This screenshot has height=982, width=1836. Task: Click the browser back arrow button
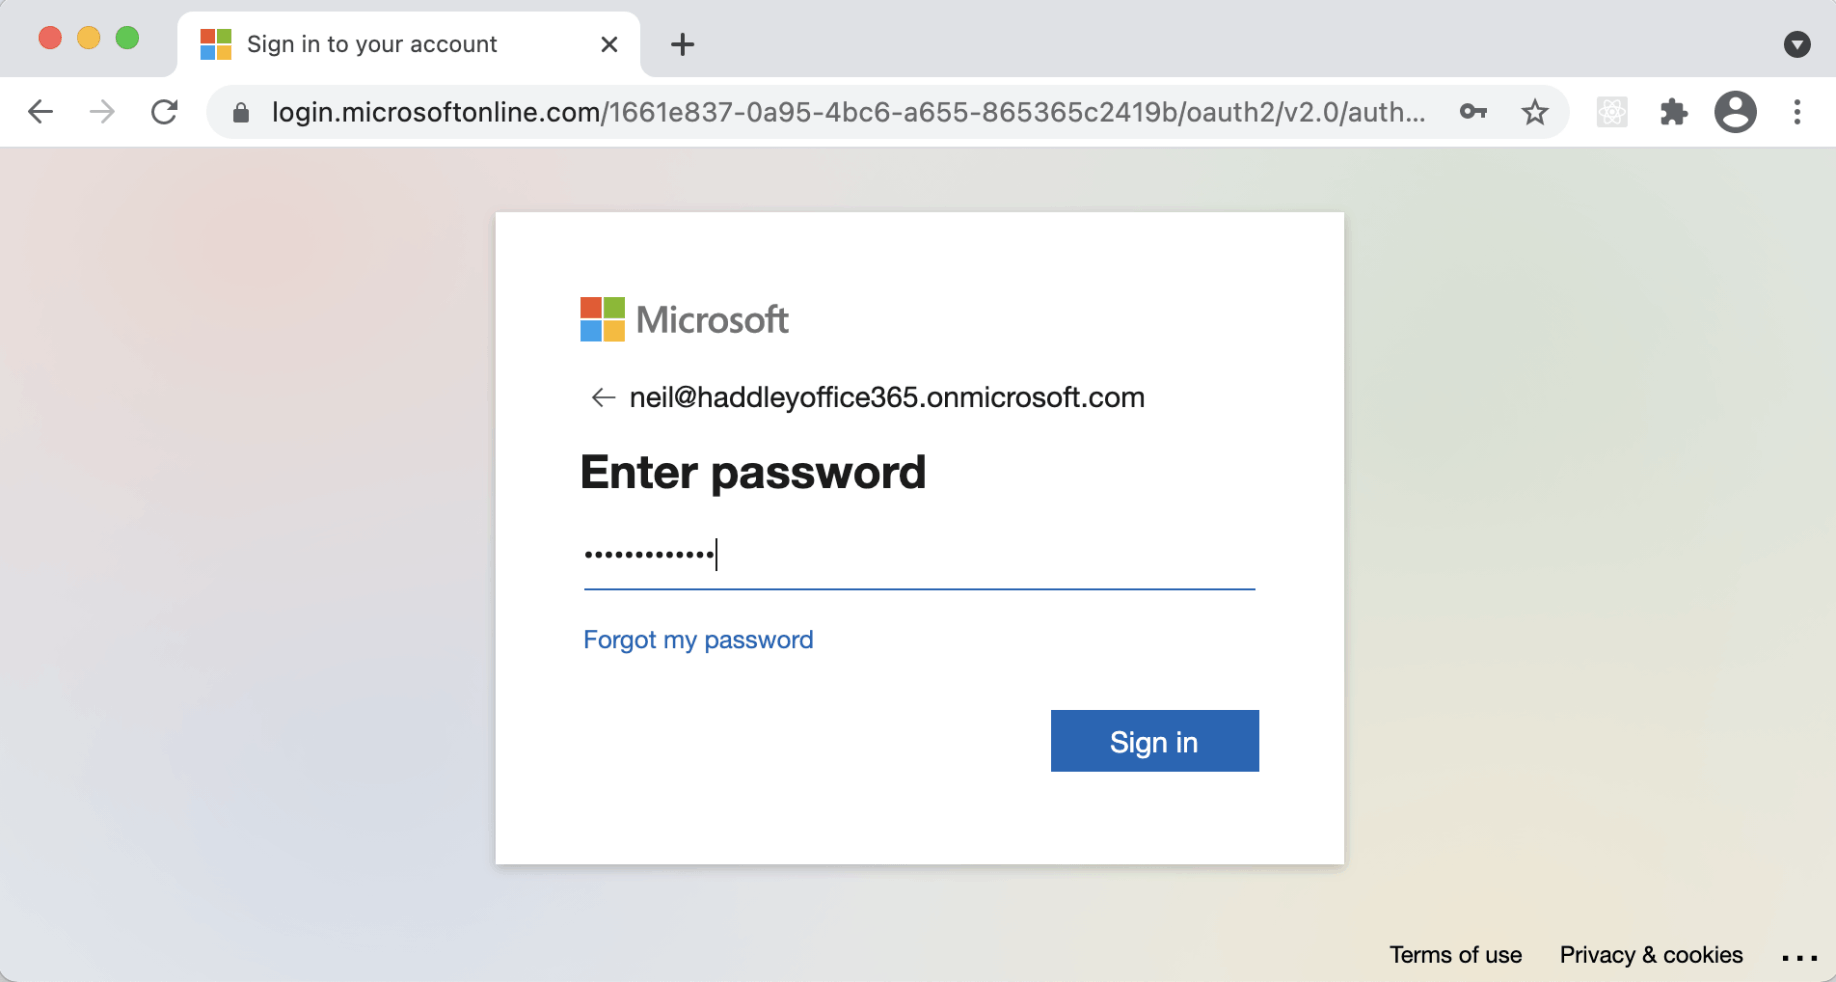(40, 112)
